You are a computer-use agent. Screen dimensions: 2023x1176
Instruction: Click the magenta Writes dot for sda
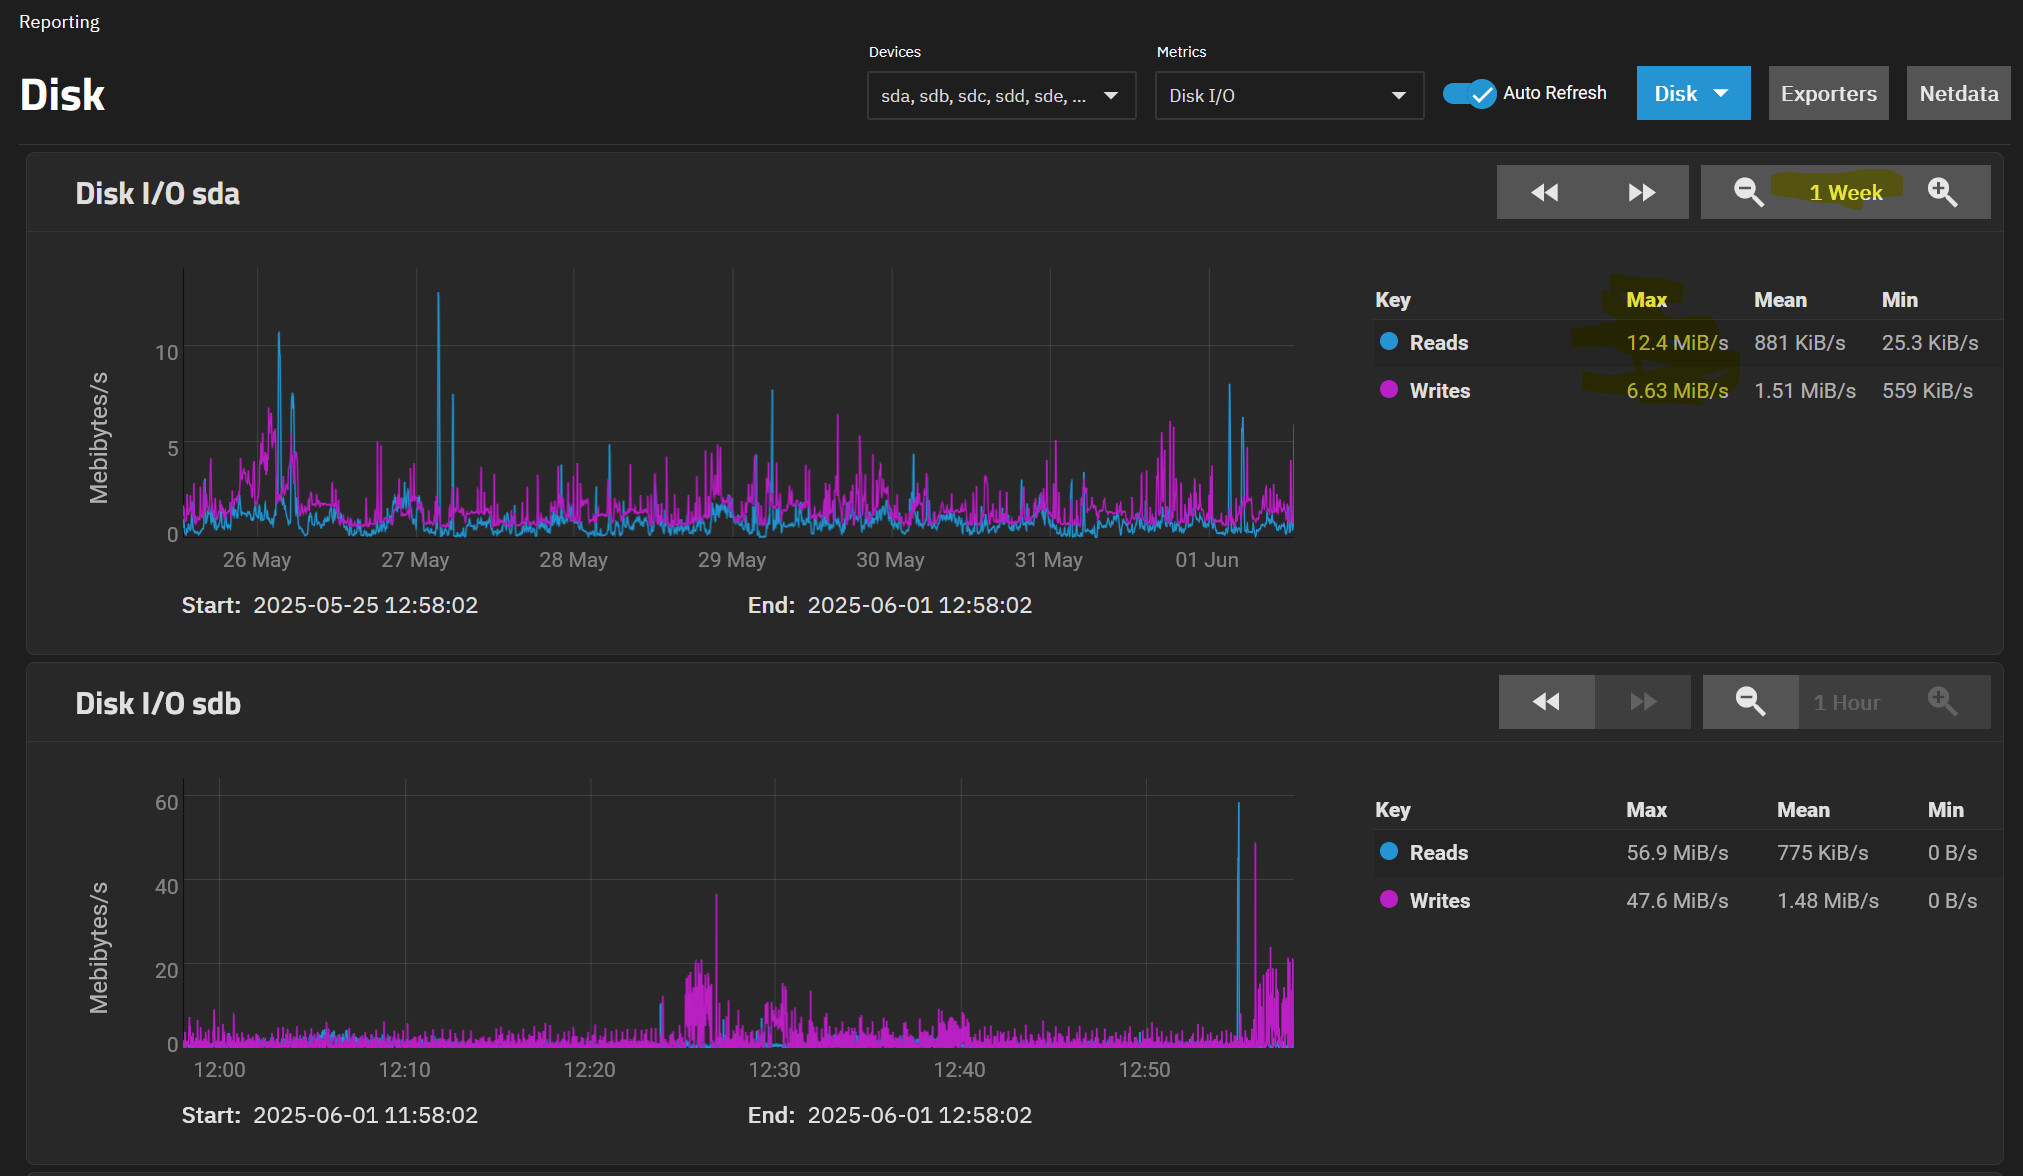coord(1388,390)
